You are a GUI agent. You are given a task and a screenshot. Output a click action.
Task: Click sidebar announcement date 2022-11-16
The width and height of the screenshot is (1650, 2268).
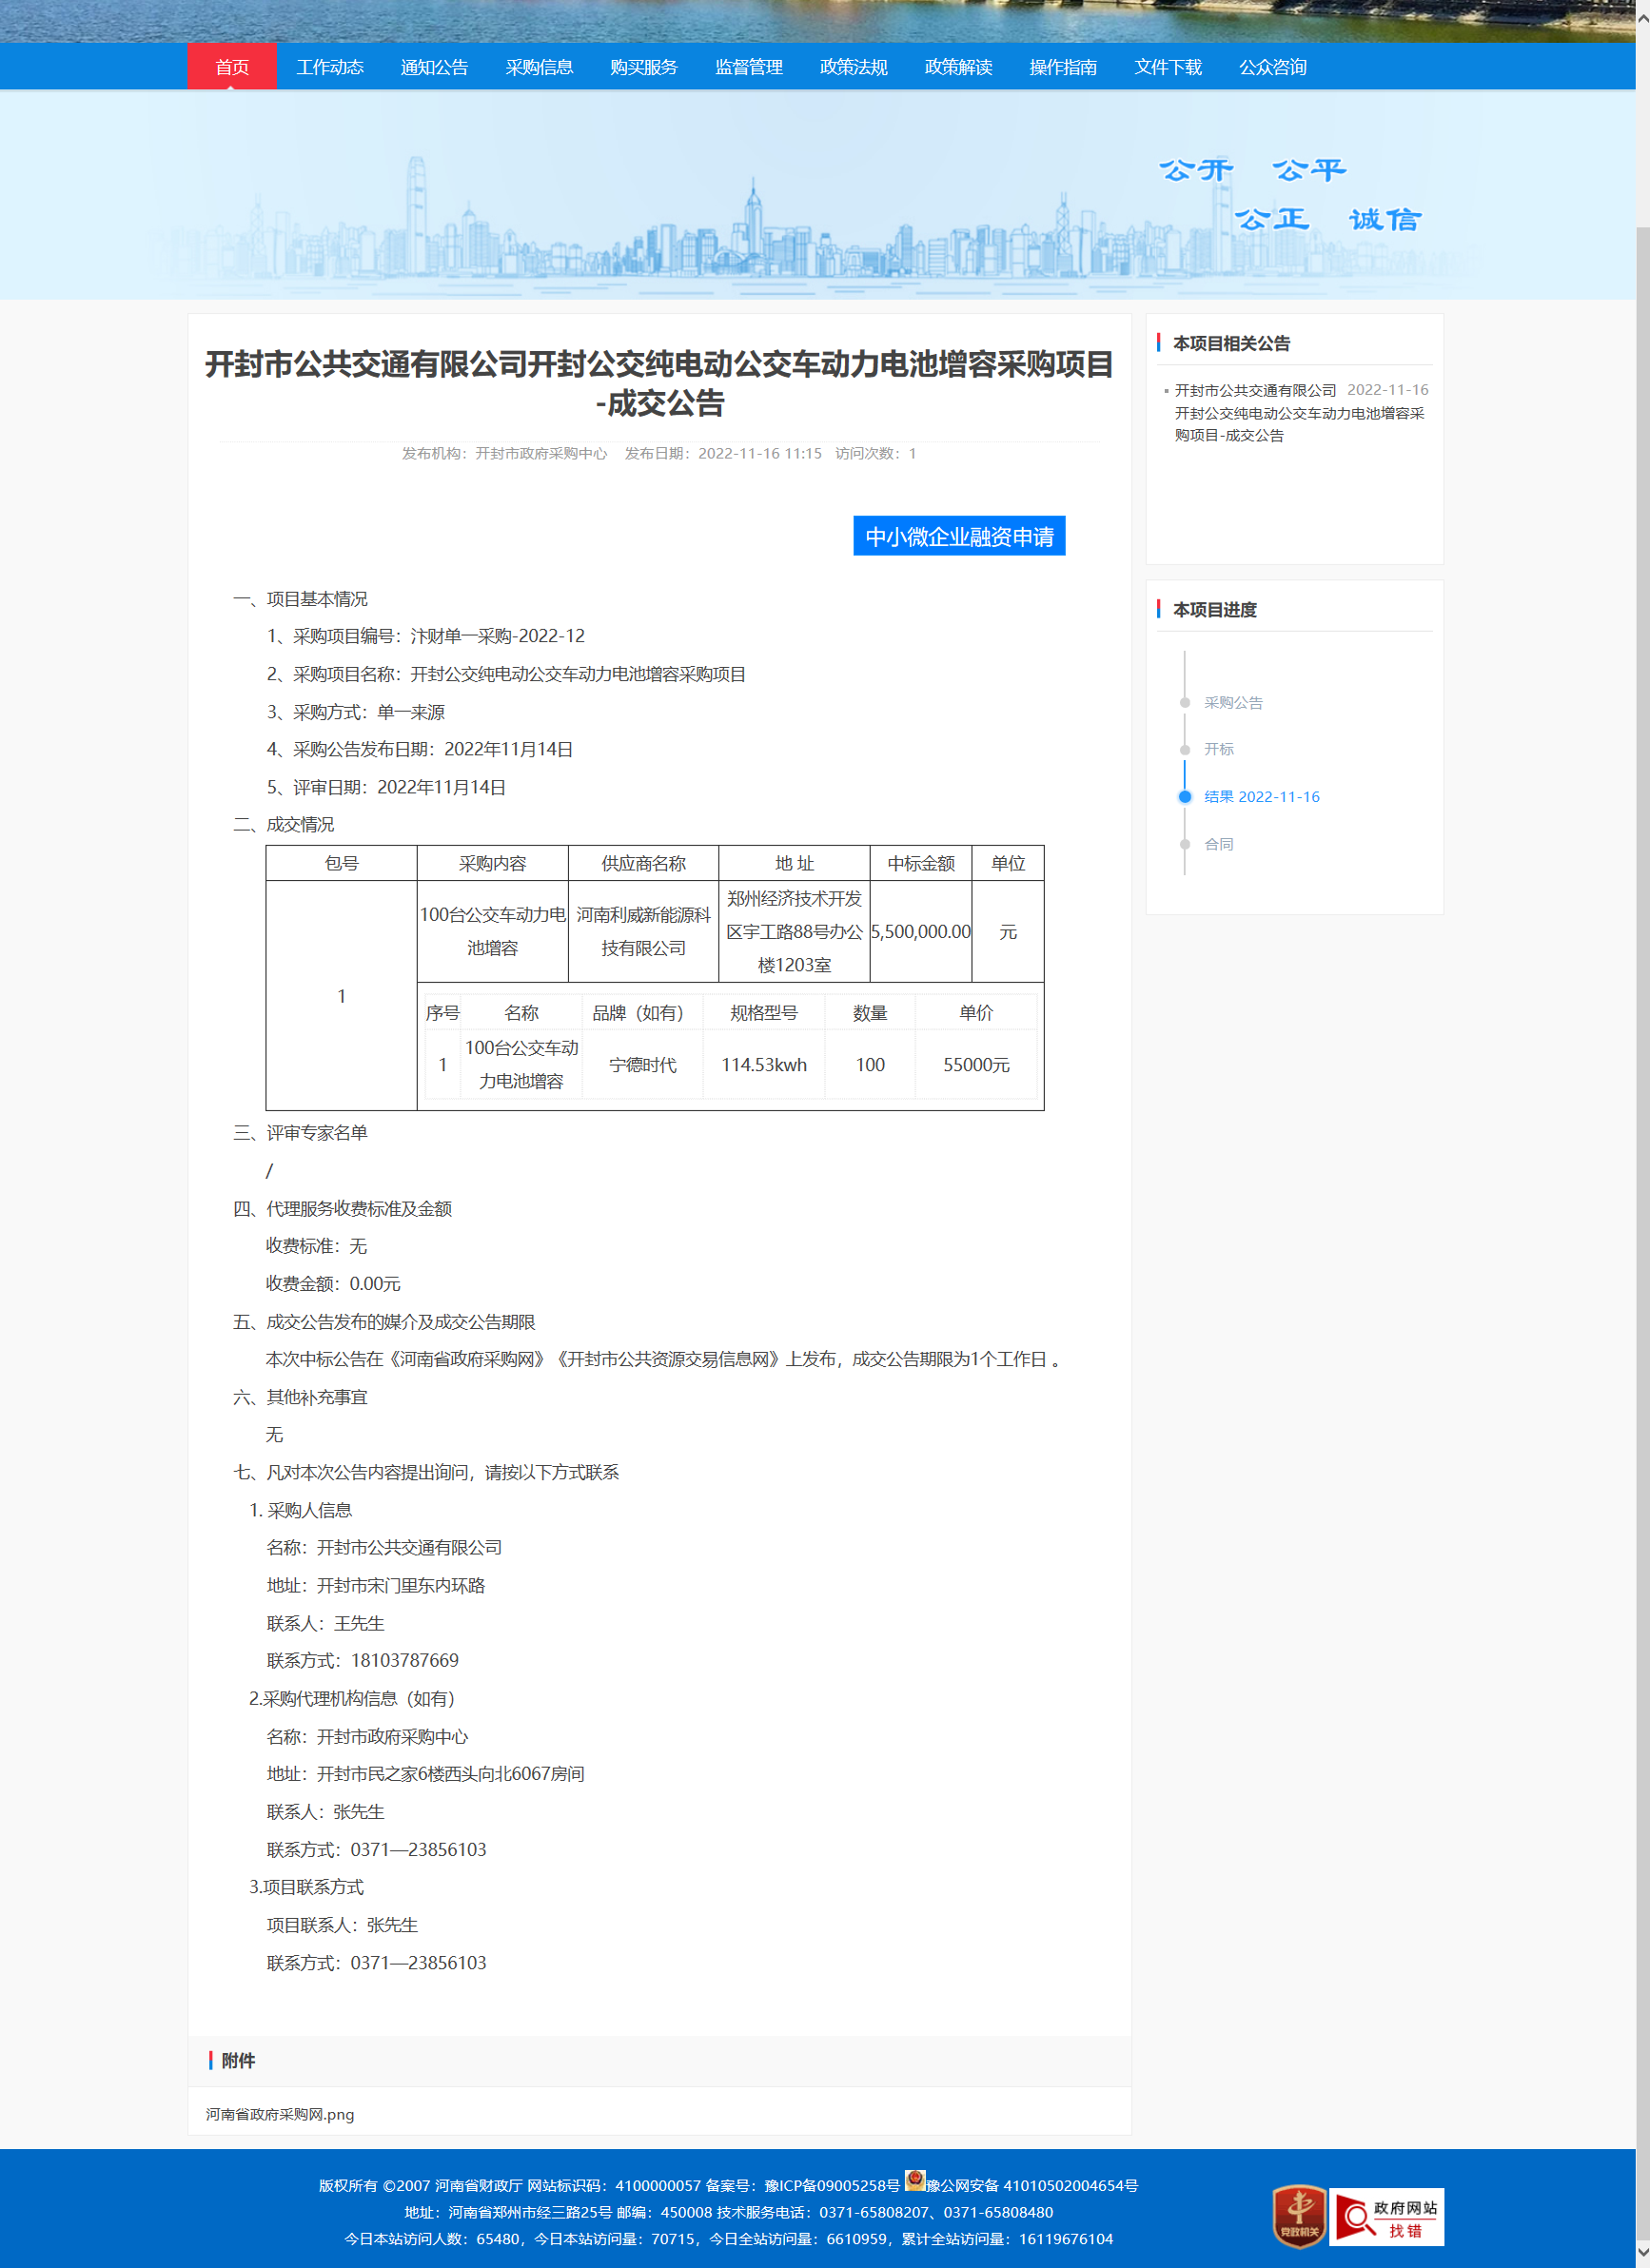(1387, 390)
